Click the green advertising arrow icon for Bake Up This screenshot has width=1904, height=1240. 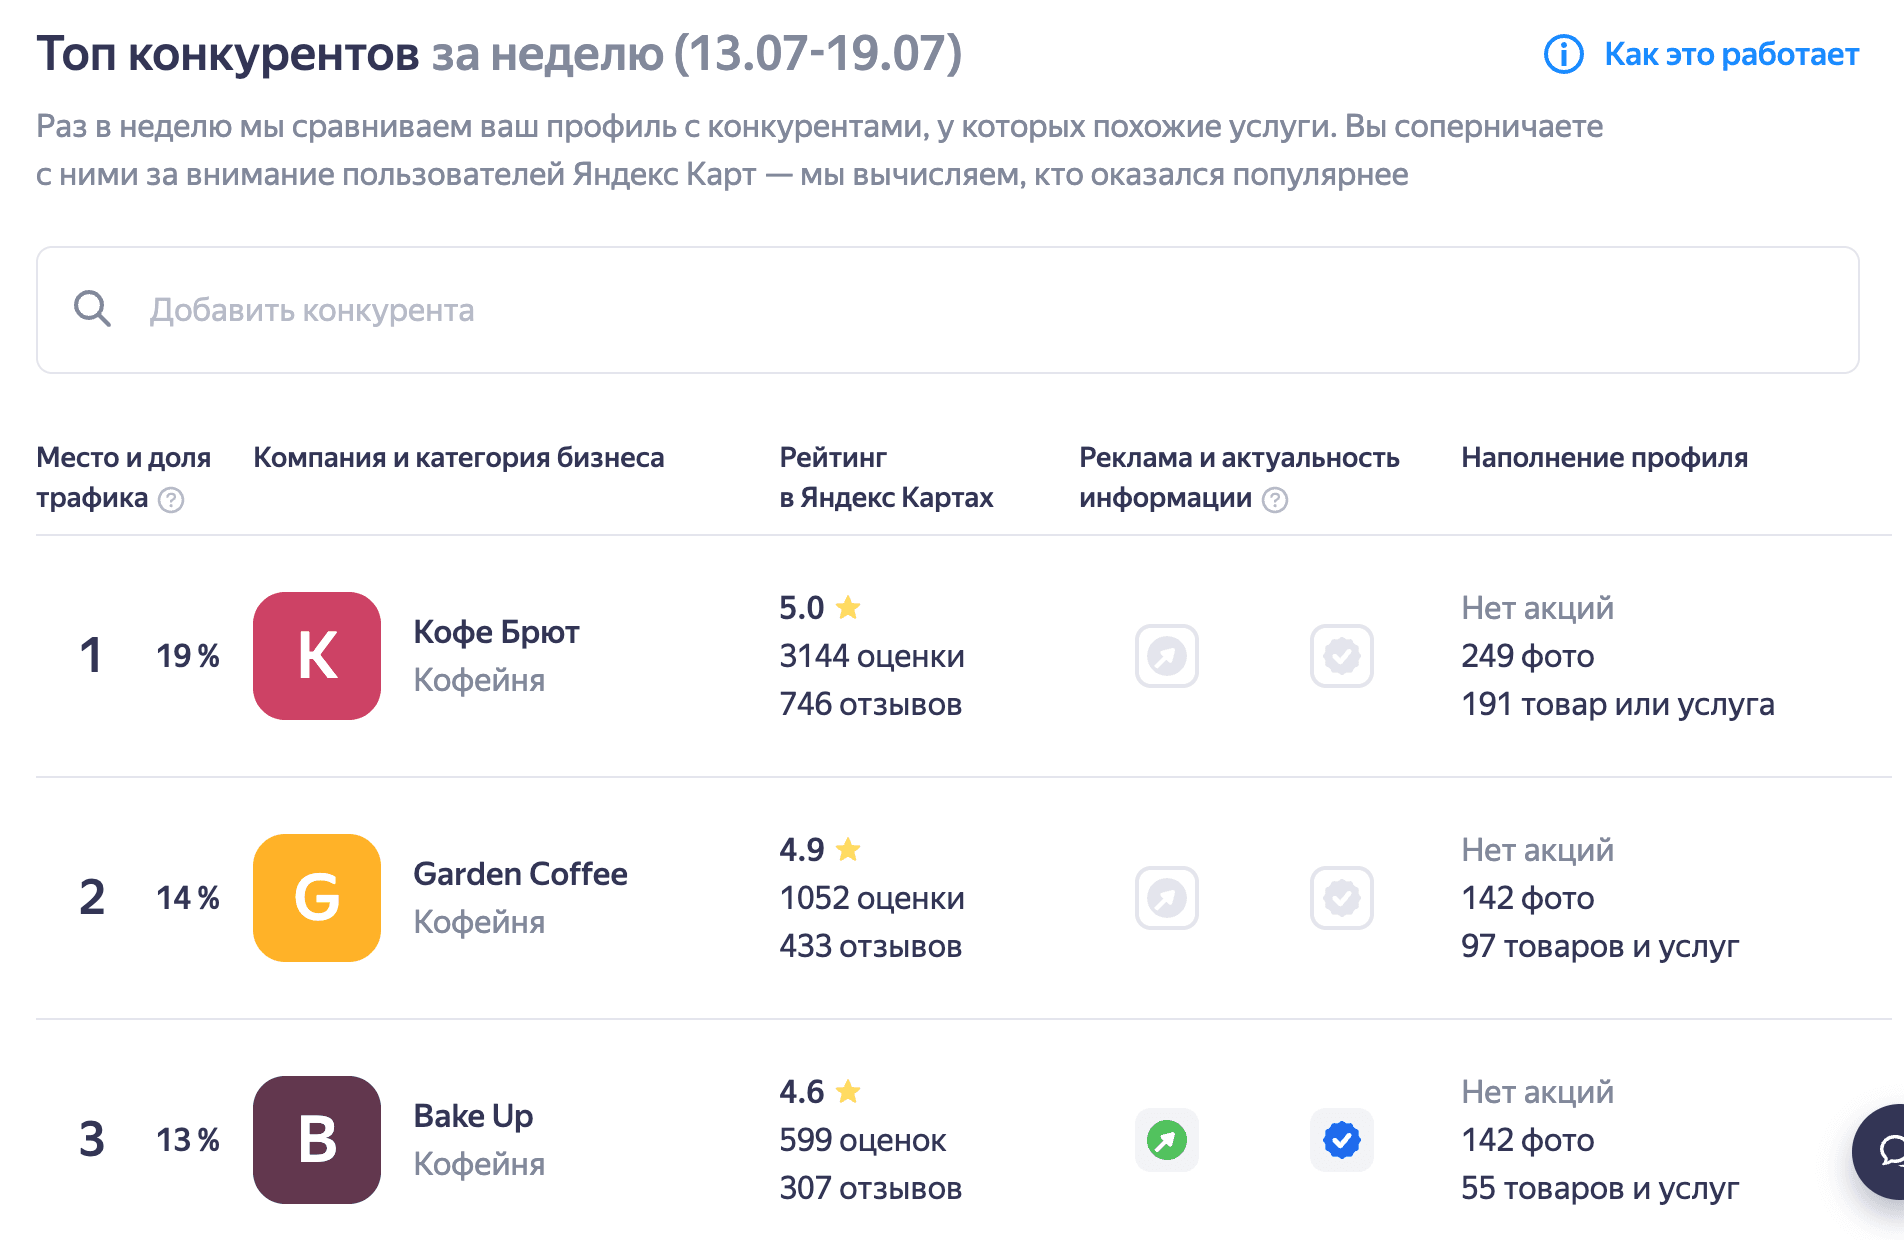coord(1167,1140)
